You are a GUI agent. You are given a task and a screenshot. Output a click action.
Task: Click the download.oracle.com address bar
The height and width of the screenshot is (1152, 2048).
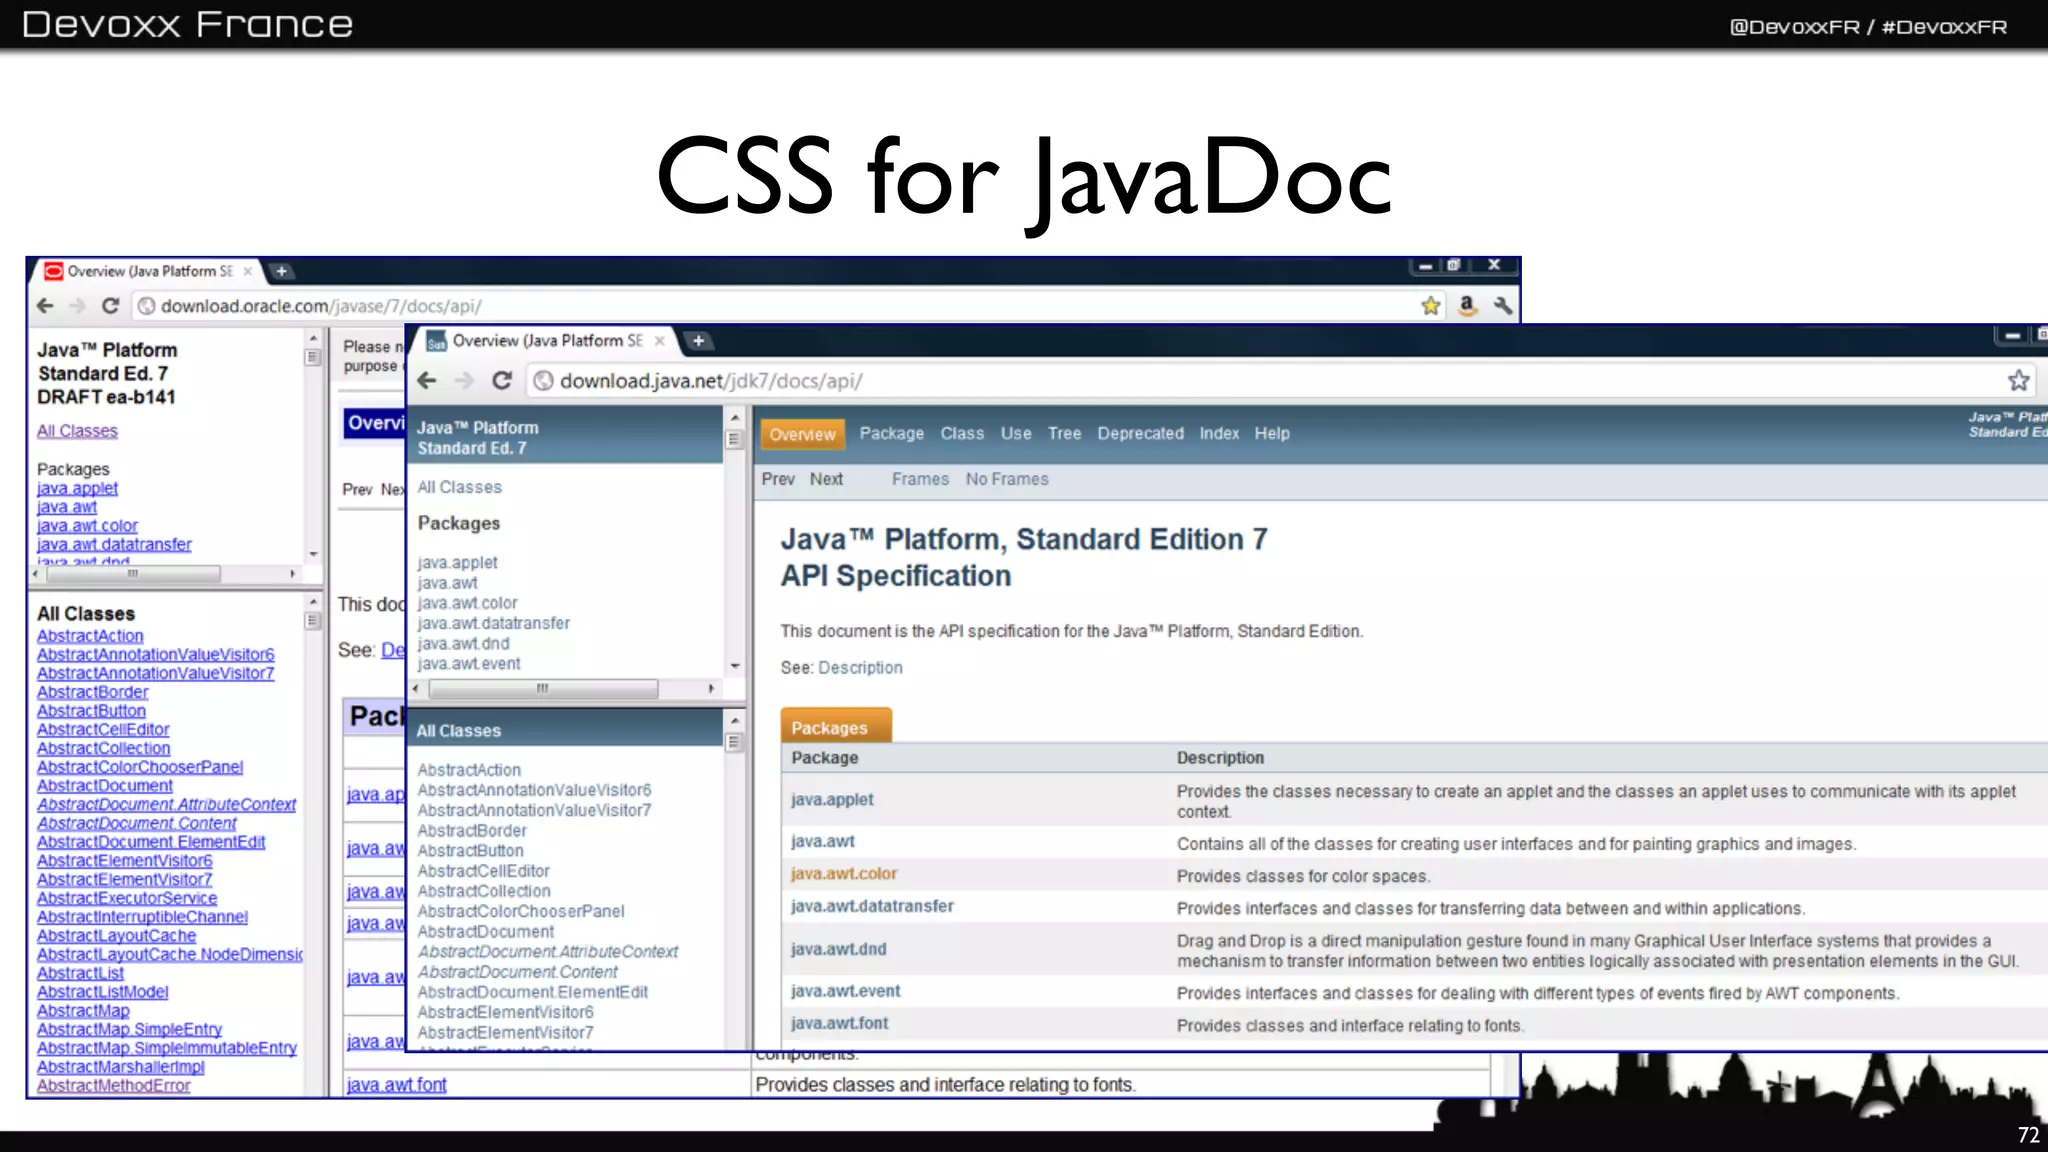(790, 306)
